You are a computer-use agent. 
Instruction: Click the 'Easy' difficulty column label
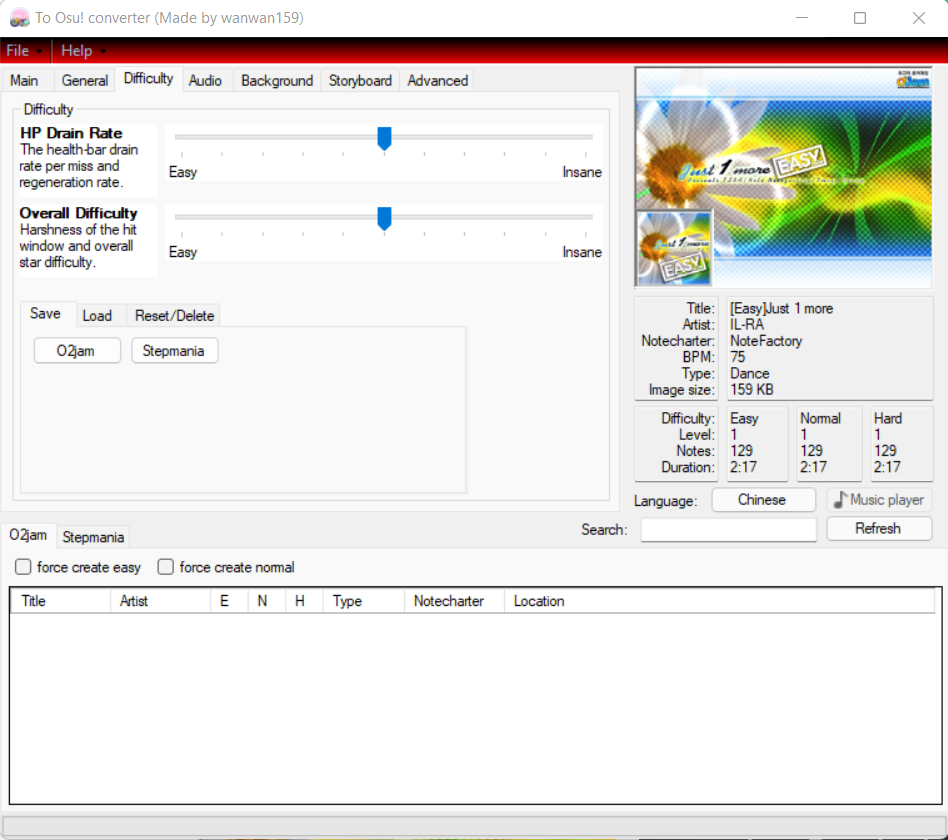click(744, 418)
